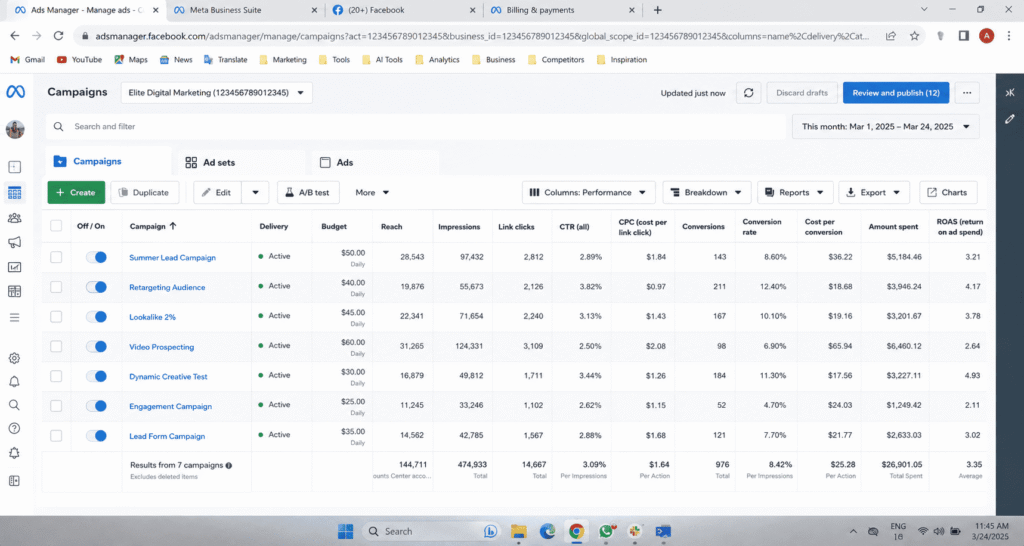Open the settings gear in left sidebar
The height and width of the screenshot is (546, 1024).
click(x=14, y=358)
